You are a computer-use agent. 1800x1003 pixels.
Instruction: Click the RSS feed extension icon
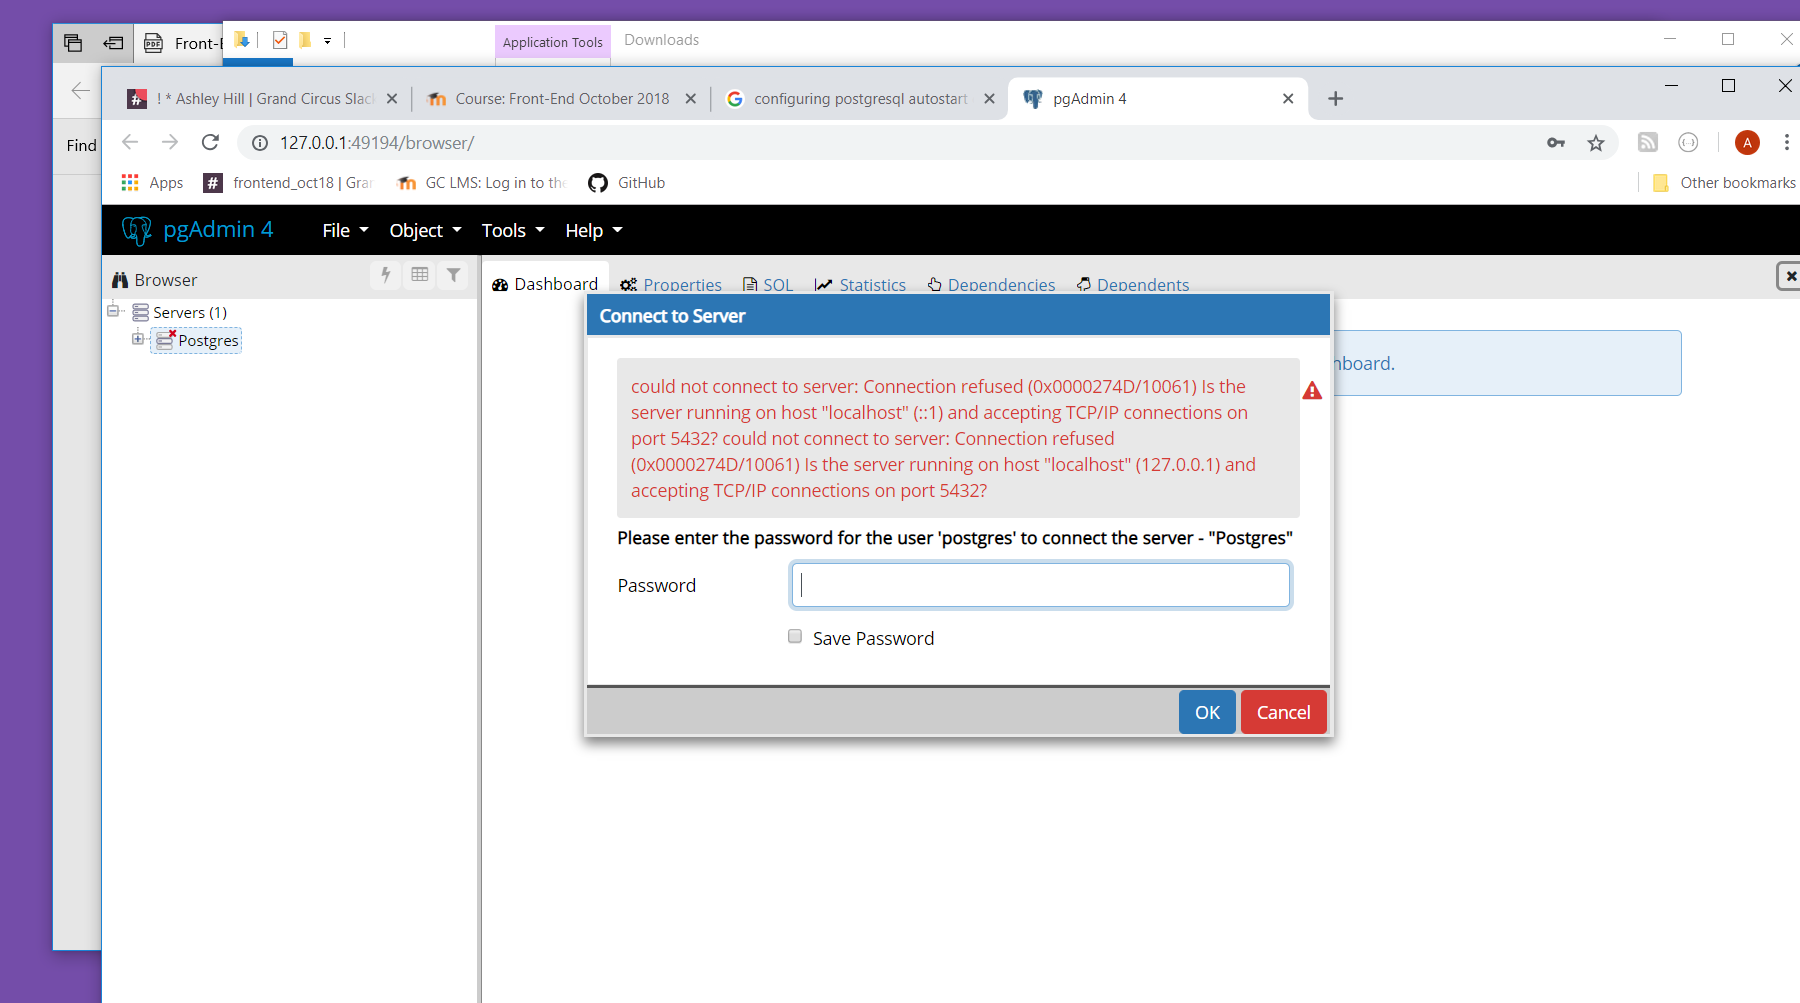(x=1647, y=143)
